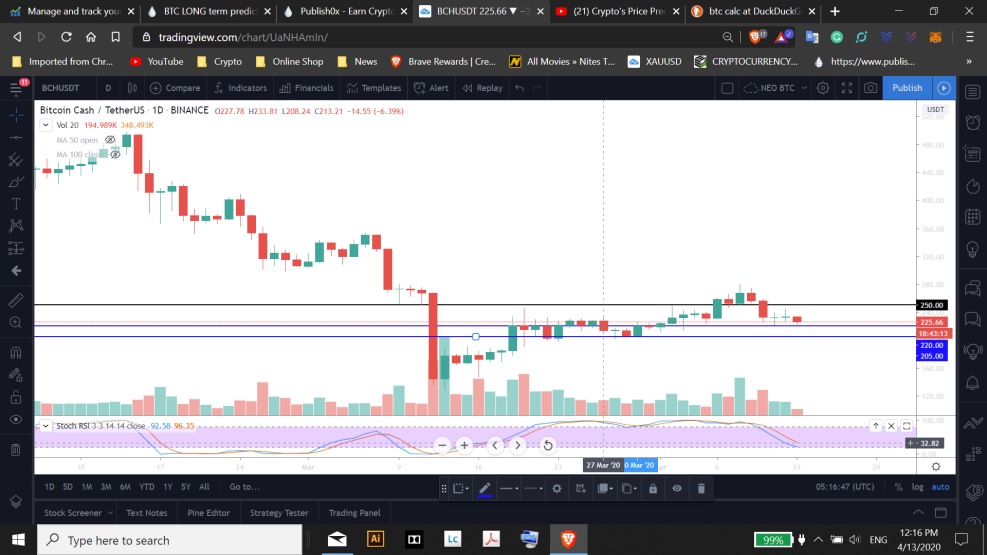The image size is (987, 555).
Task: Open the Financials menu
Action: (306, 88)
